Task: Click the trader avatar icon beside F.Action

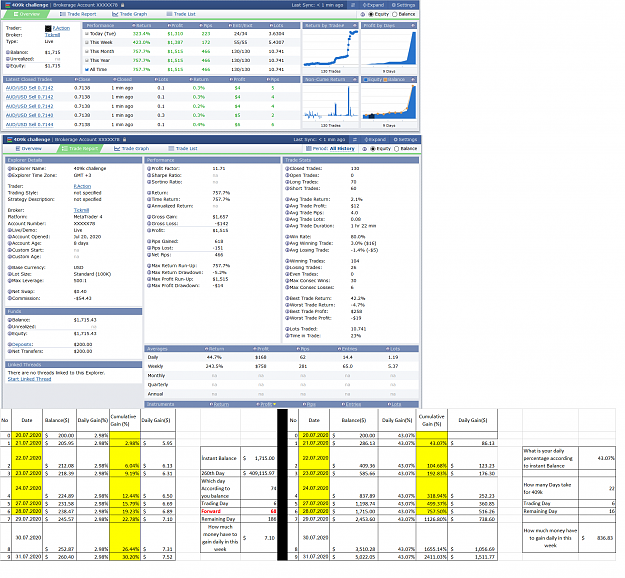Action: (48, 28)
